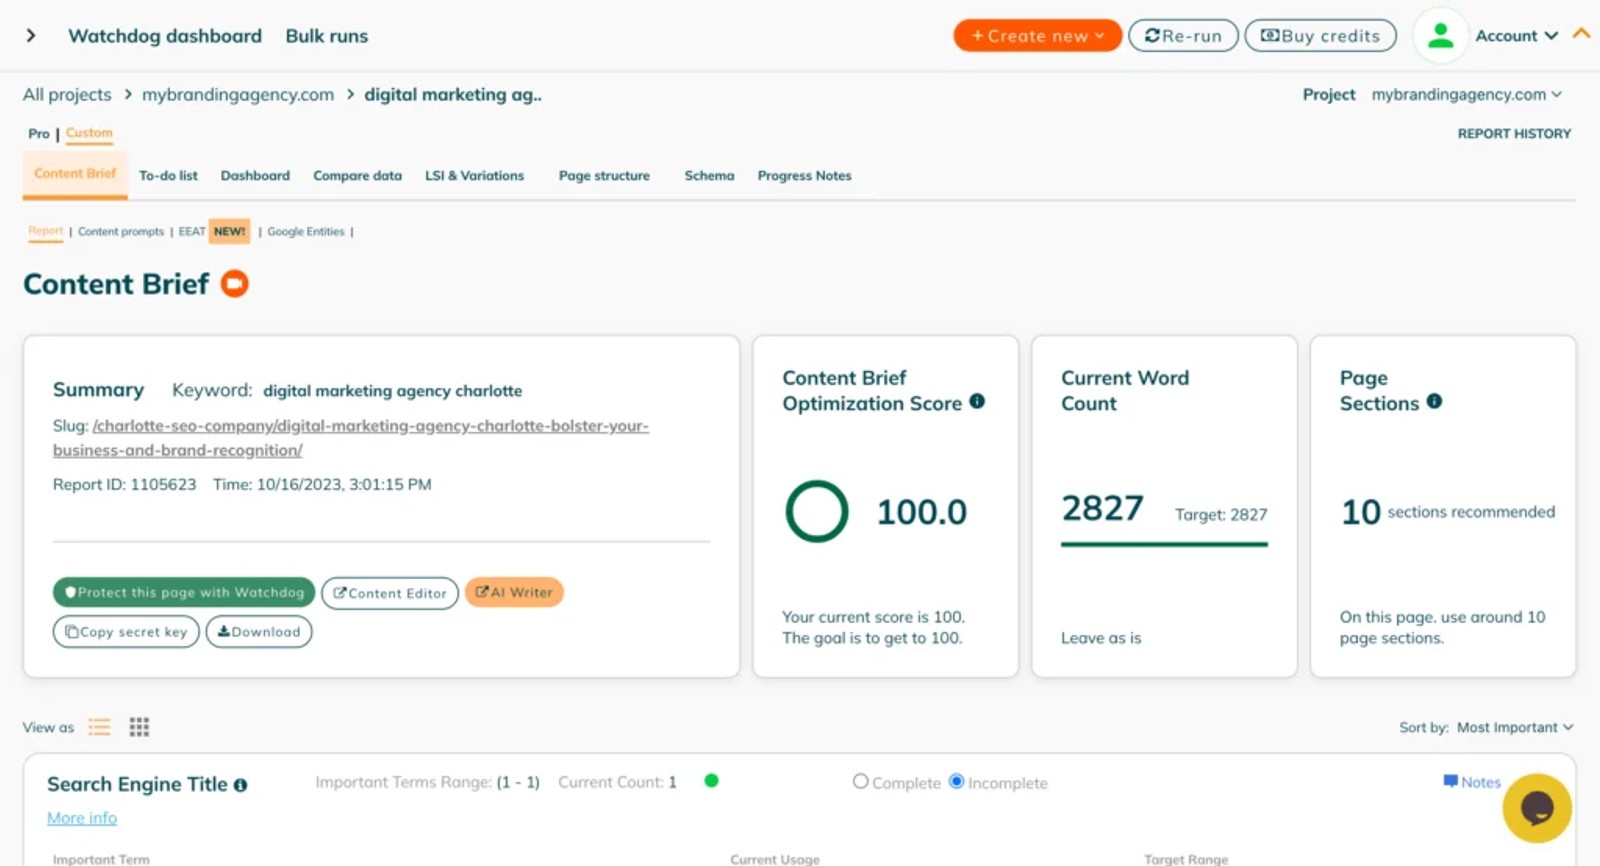This screenshot has height=866, width=1600.
Task: Go to the All projects breadcrumb
Action: pos(67,94)
